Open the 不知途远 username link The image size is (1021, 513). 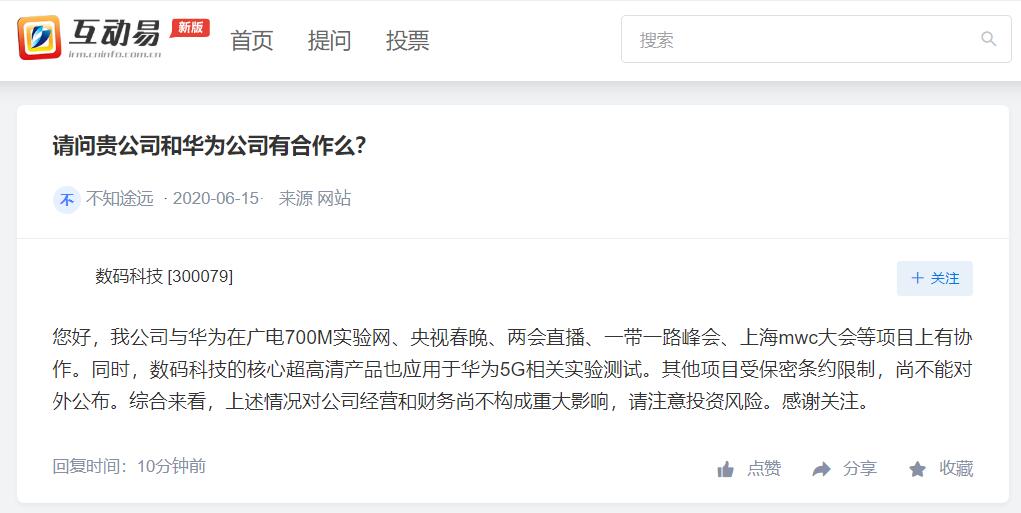pos(120,199)
